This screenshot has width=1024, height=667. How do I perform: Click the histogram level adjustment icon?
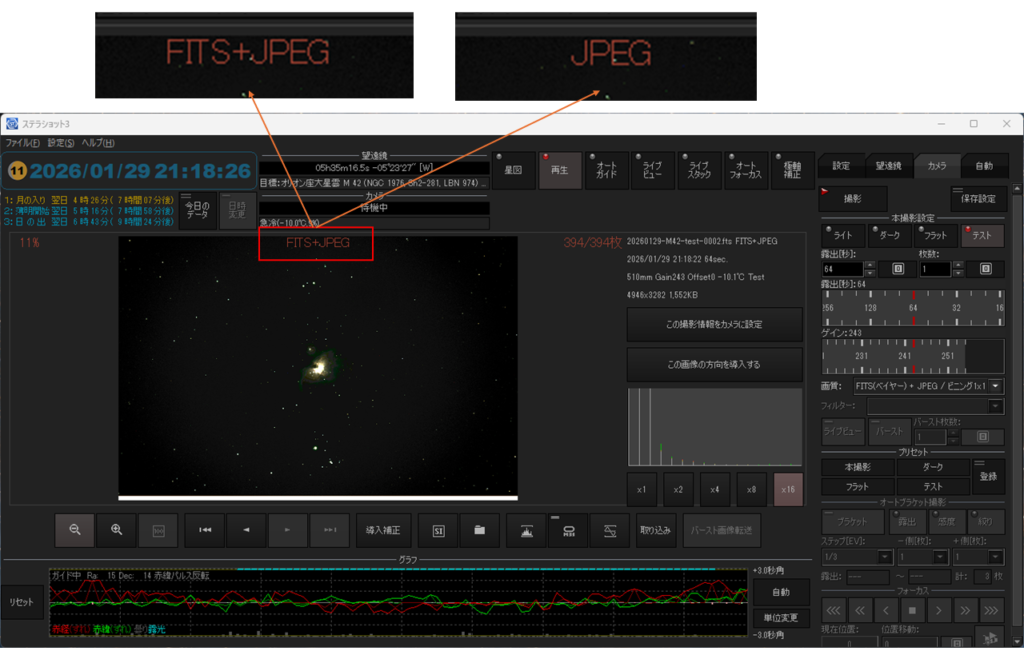point(526,530)
